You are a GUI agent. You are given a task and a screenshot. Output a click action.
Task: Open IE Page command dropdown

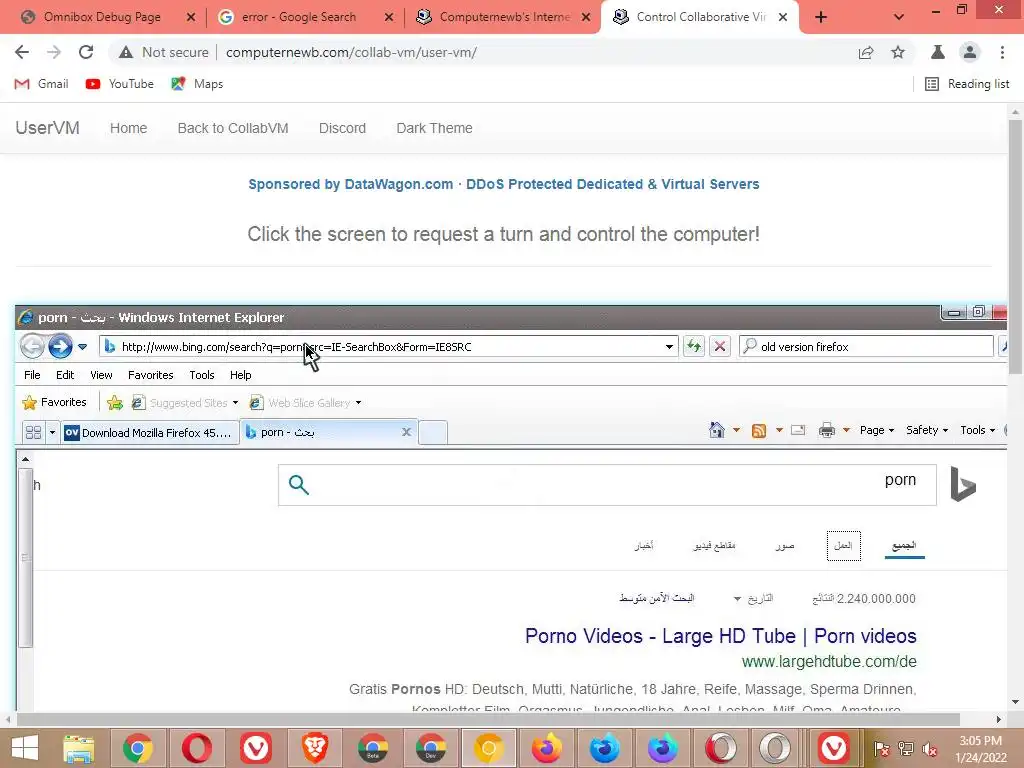click(876, 430)
